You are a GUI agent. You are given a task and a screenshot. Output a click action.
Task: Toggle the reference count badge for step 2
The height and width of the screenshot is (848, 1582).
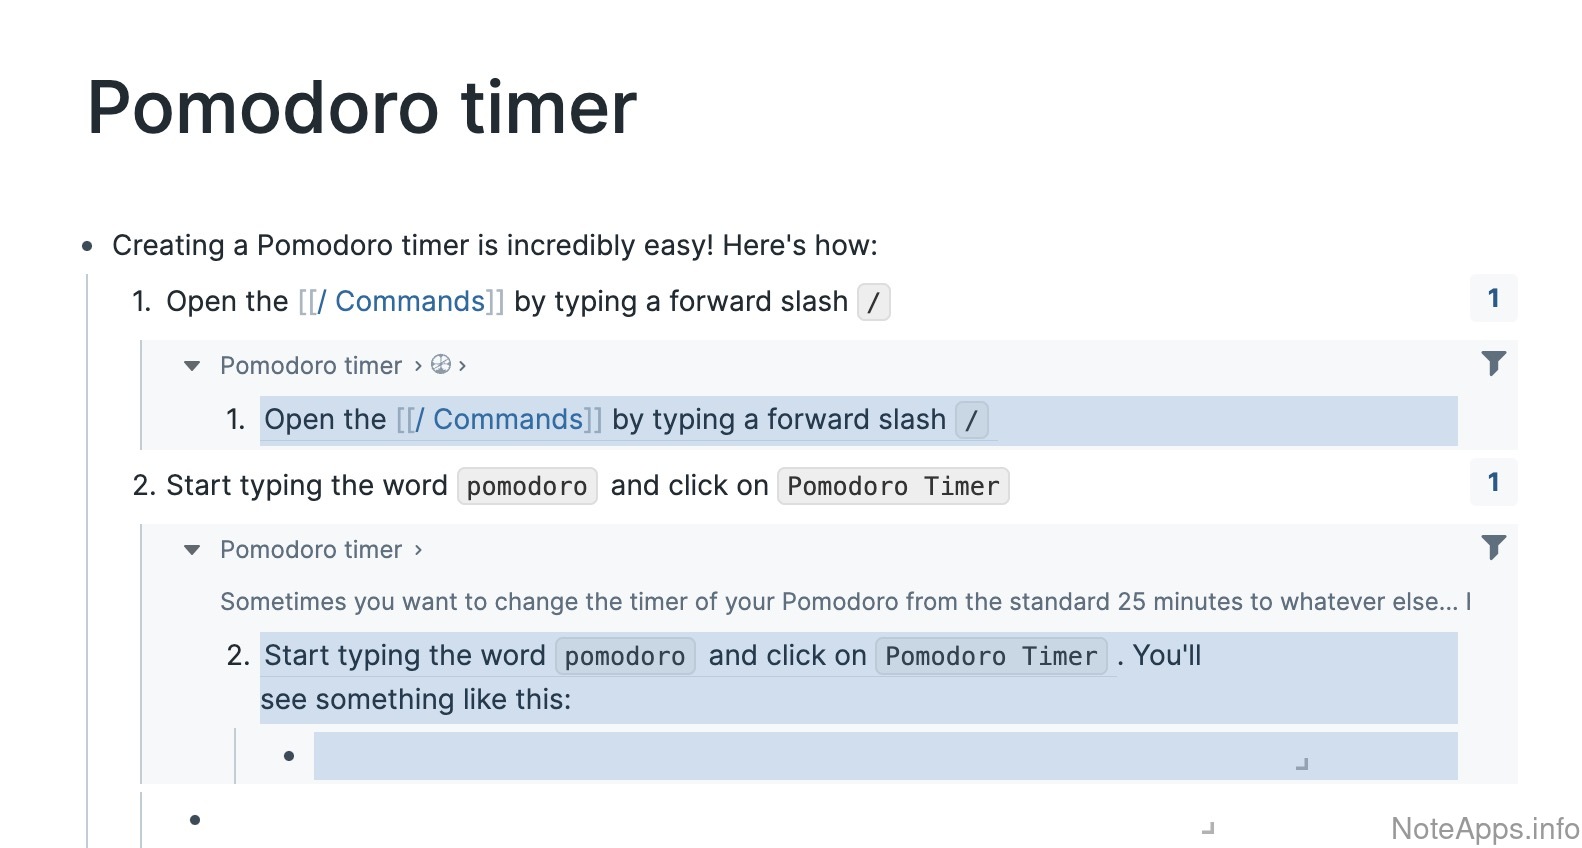(1493, 482)
